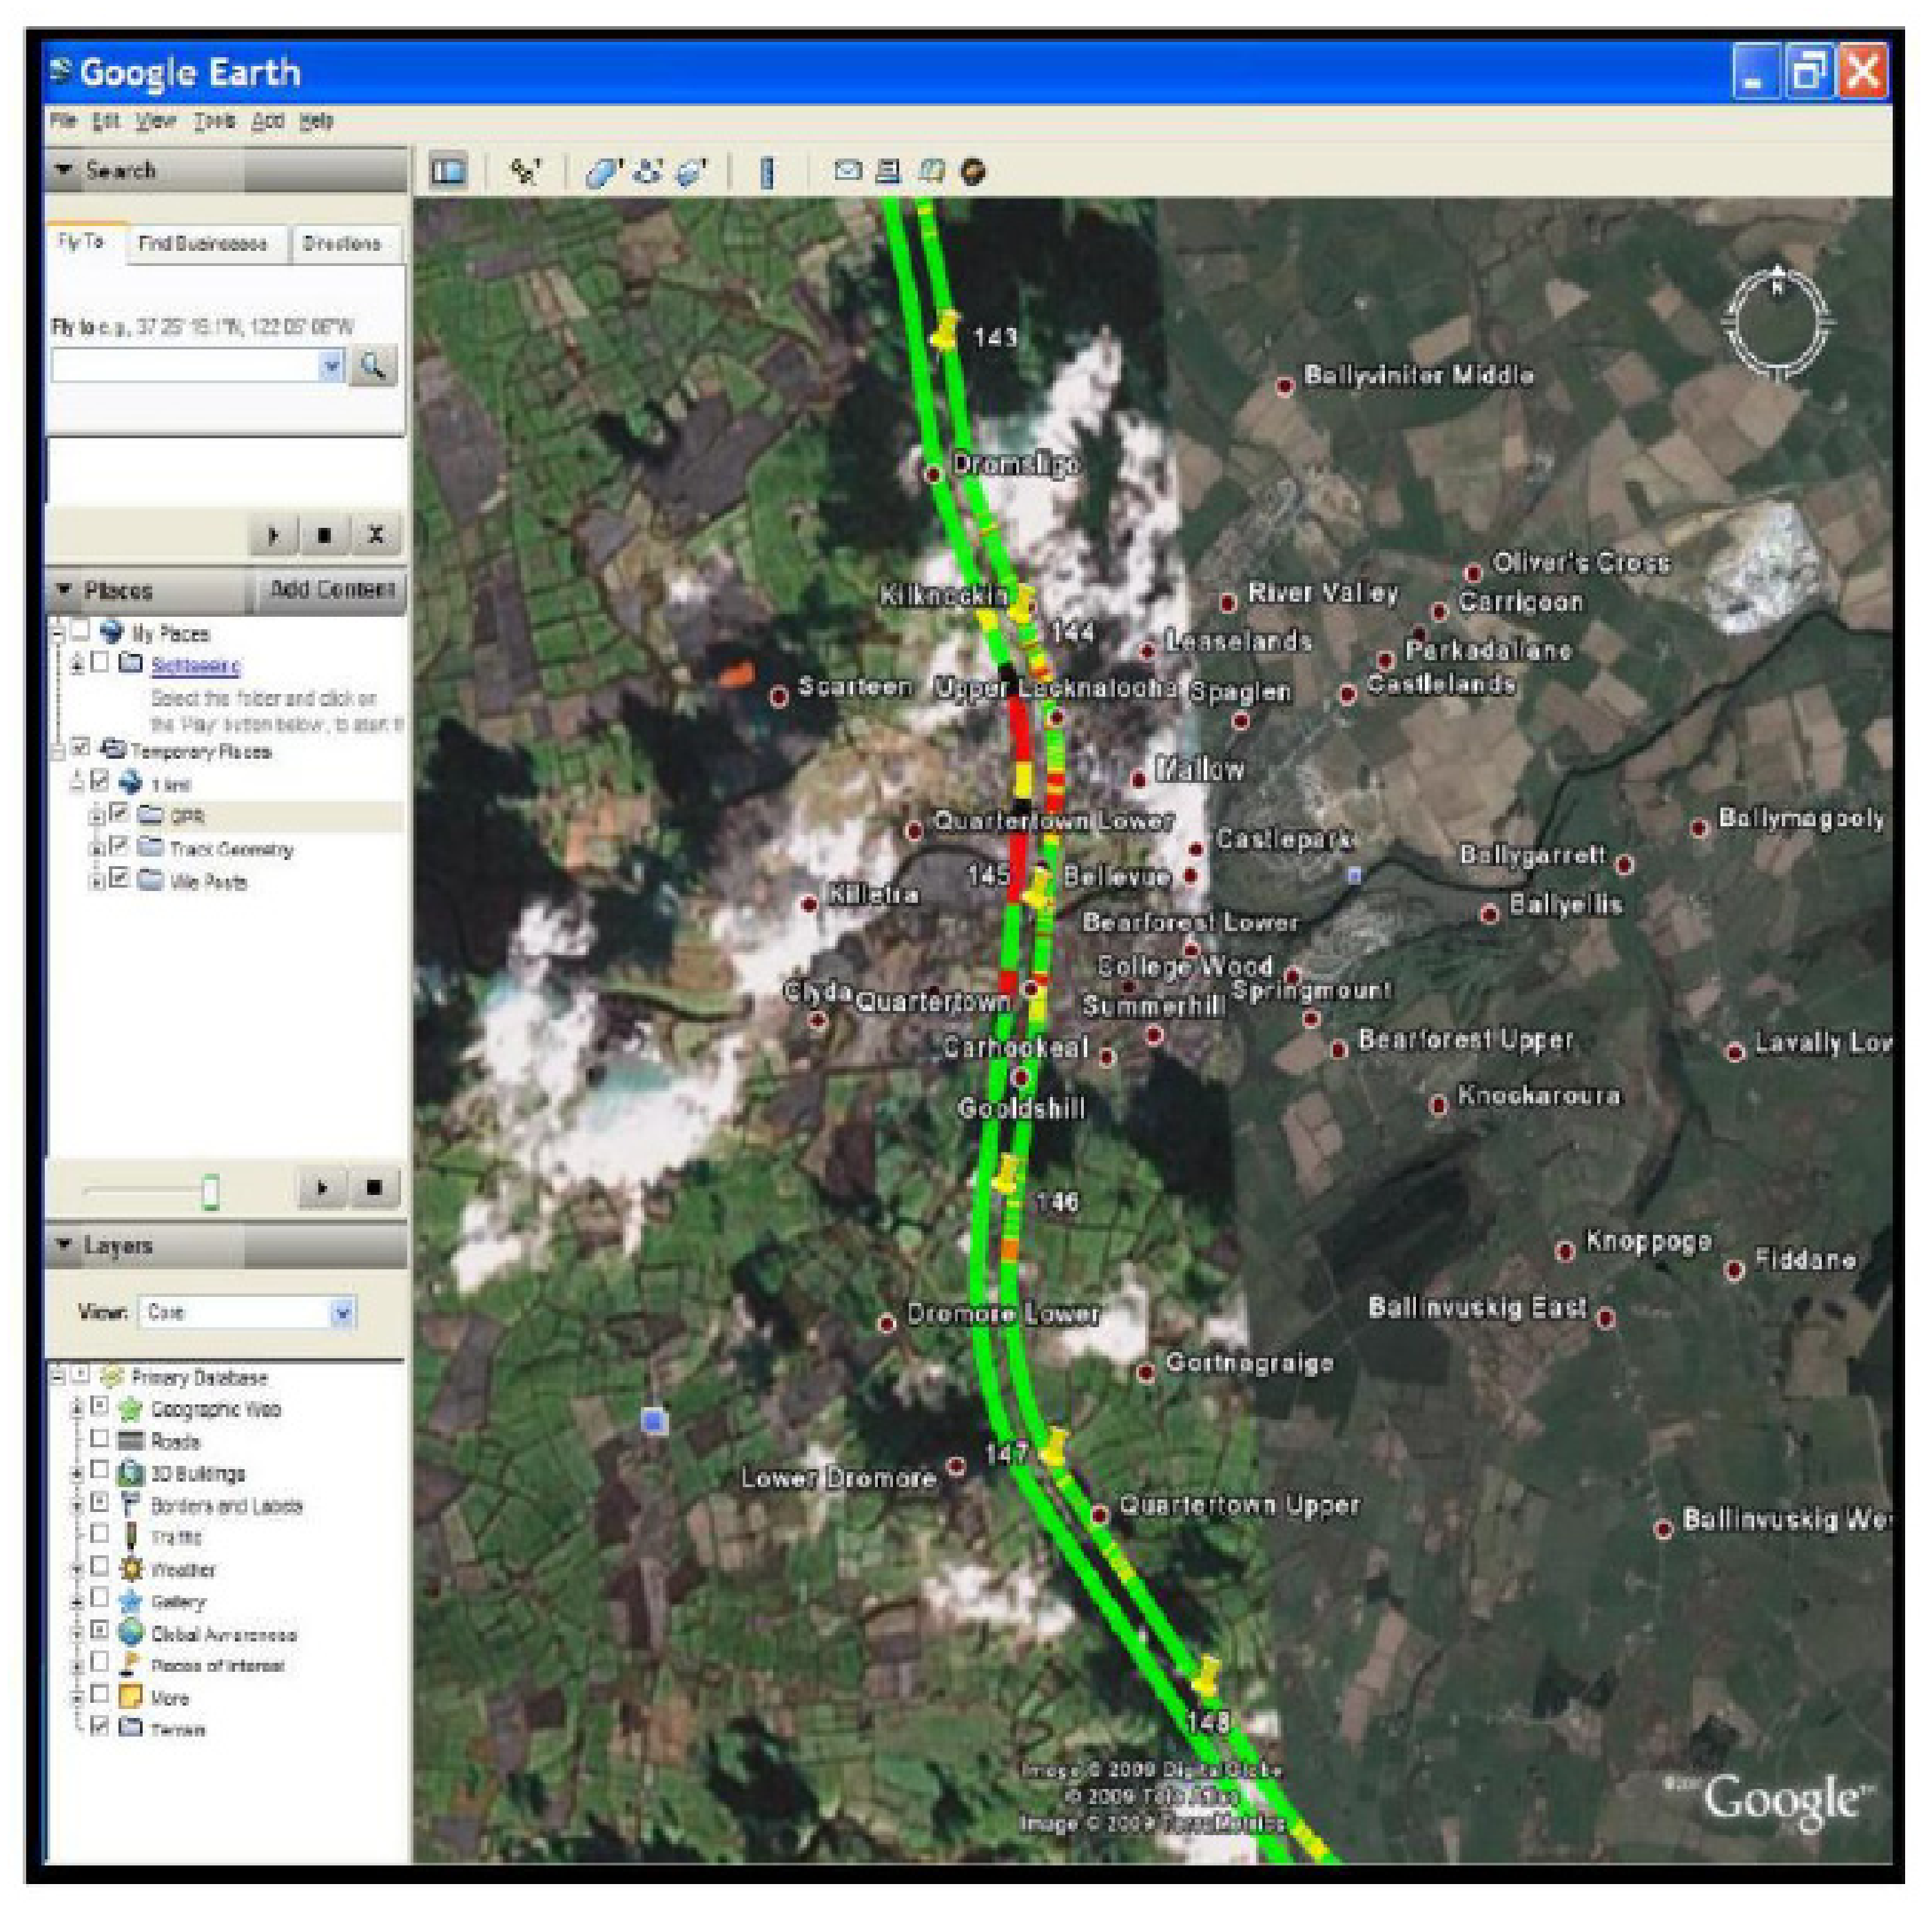Toggle the Terrain layer checkbox
This screenshot has width=1932, height=1913.
click(x=100, y=1725)
